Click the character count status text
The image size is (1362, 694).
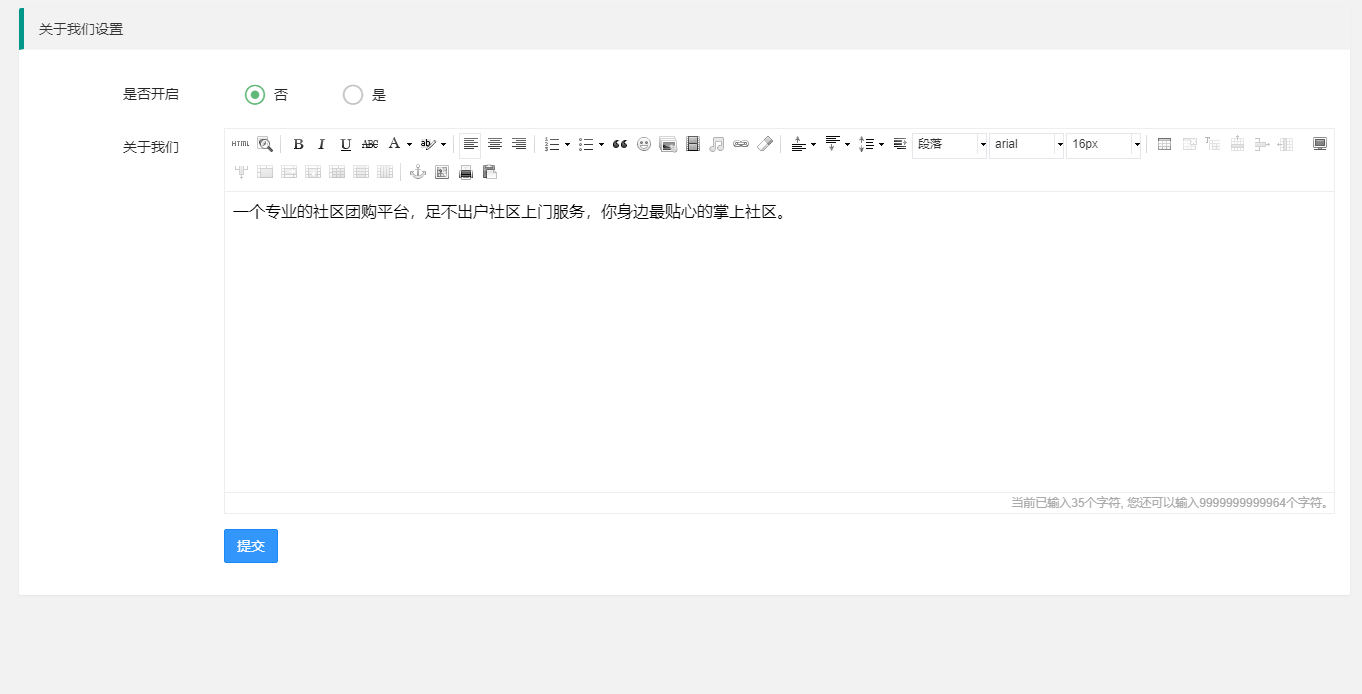click(x=1170, y=503)
